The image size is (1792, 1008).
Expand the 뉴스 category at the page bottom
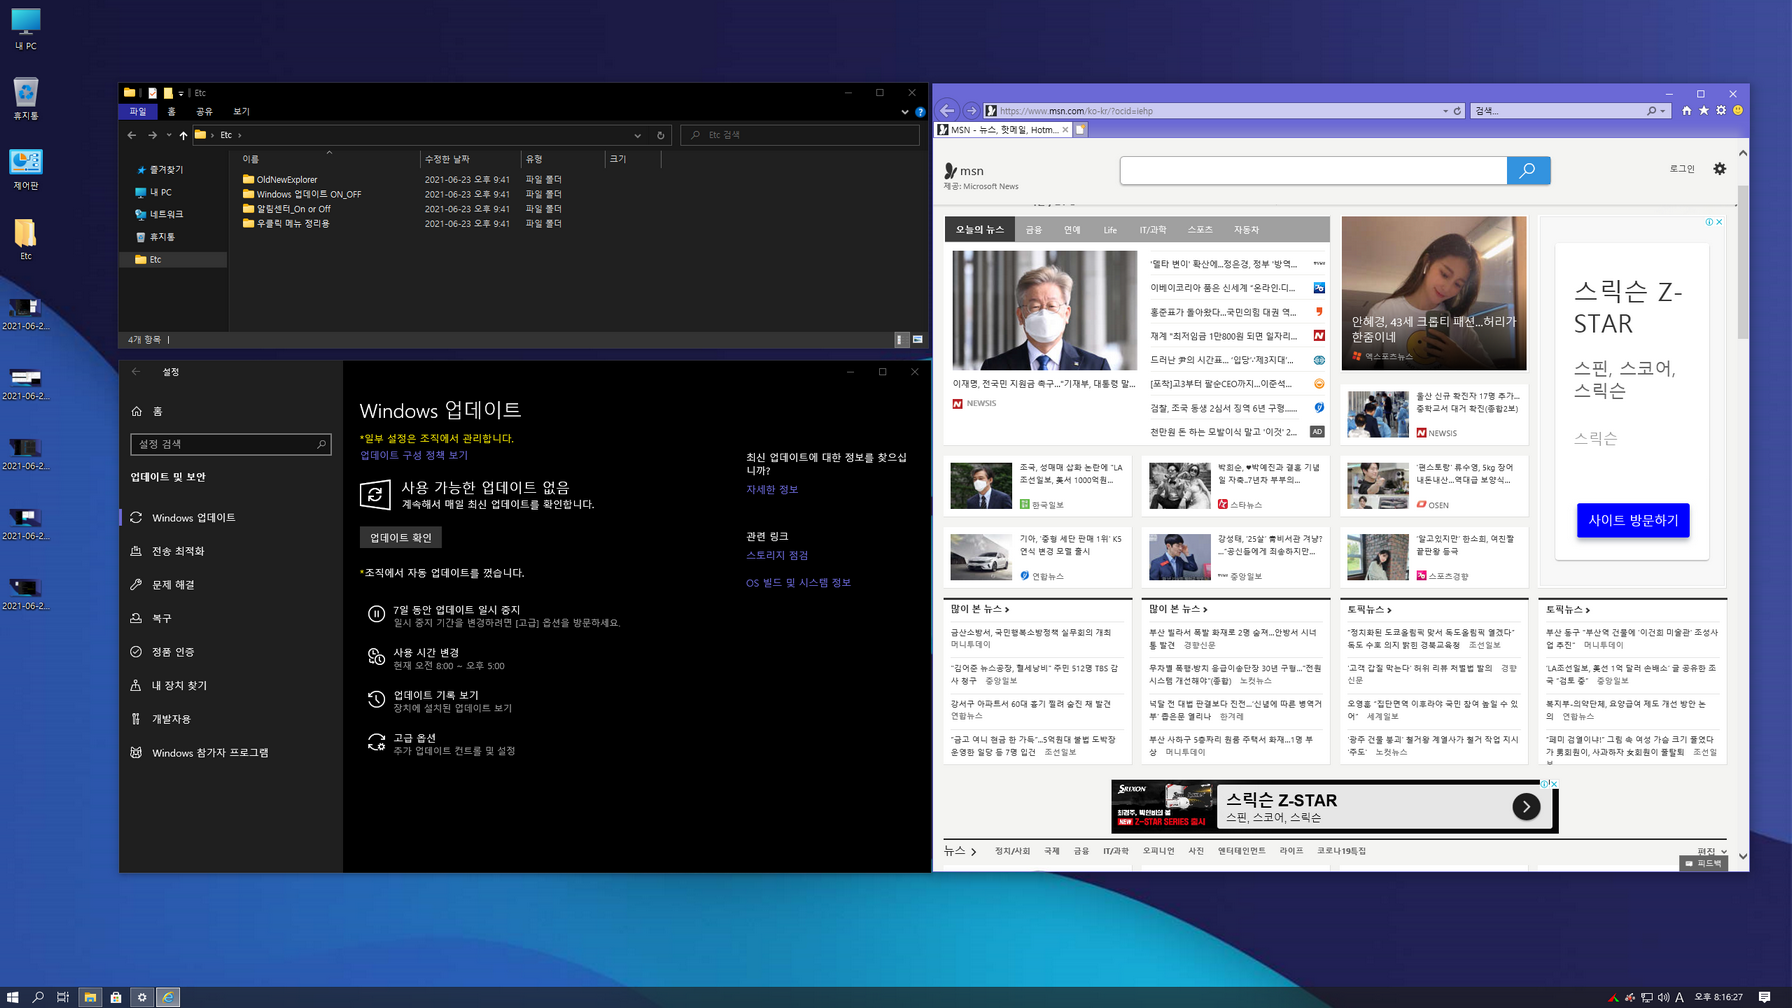[959, 851]
